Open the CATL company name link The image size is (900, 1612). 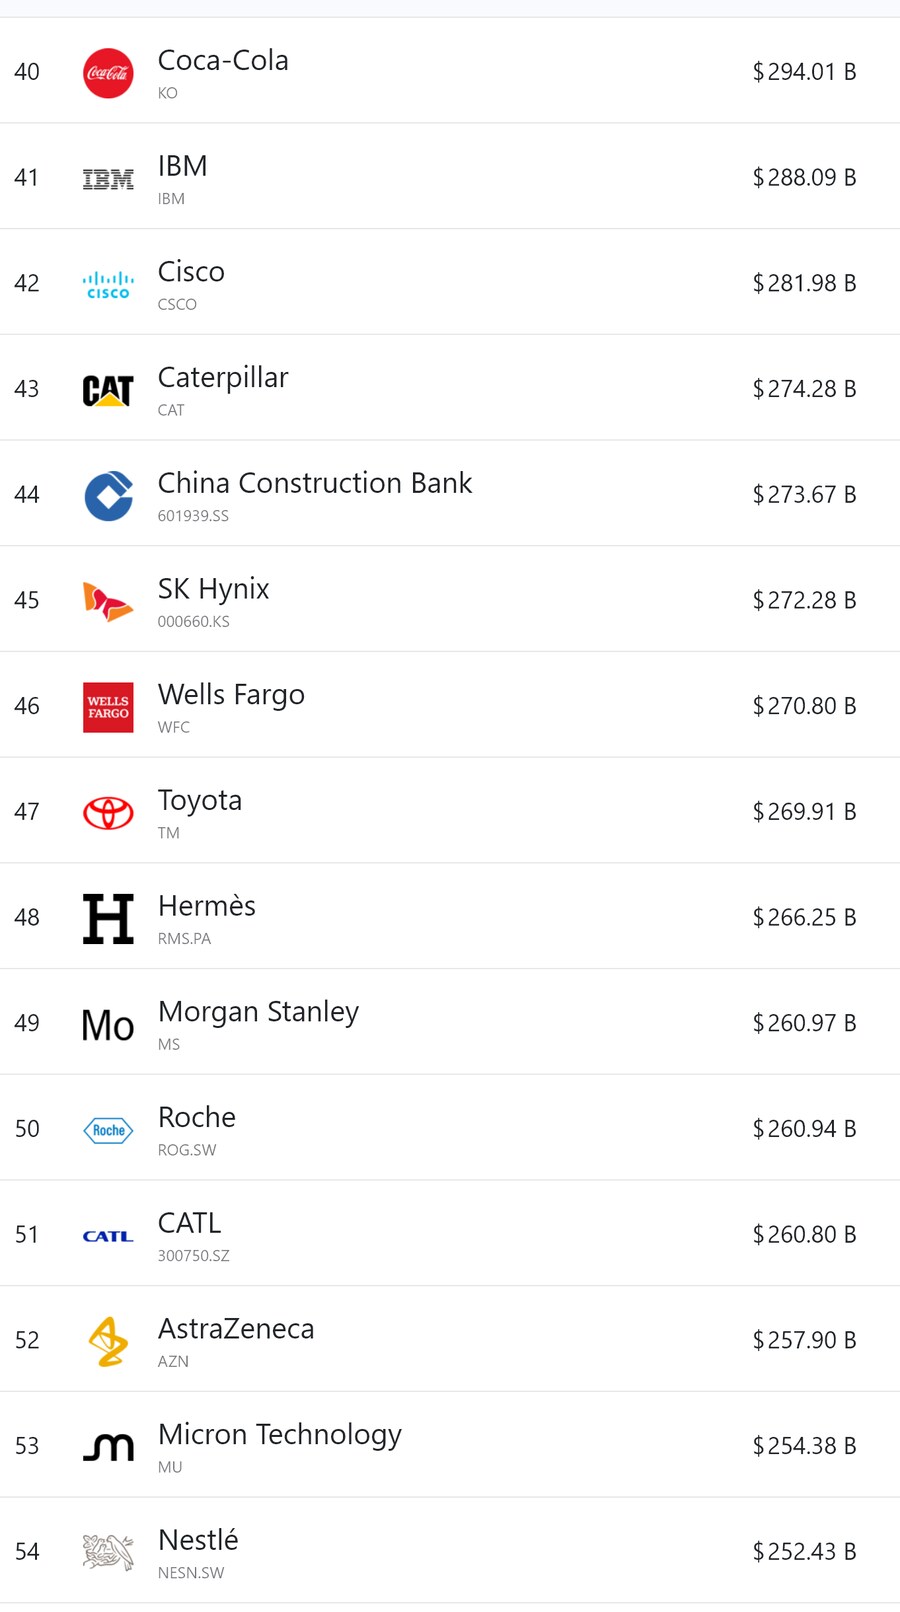pos(190,1223)
